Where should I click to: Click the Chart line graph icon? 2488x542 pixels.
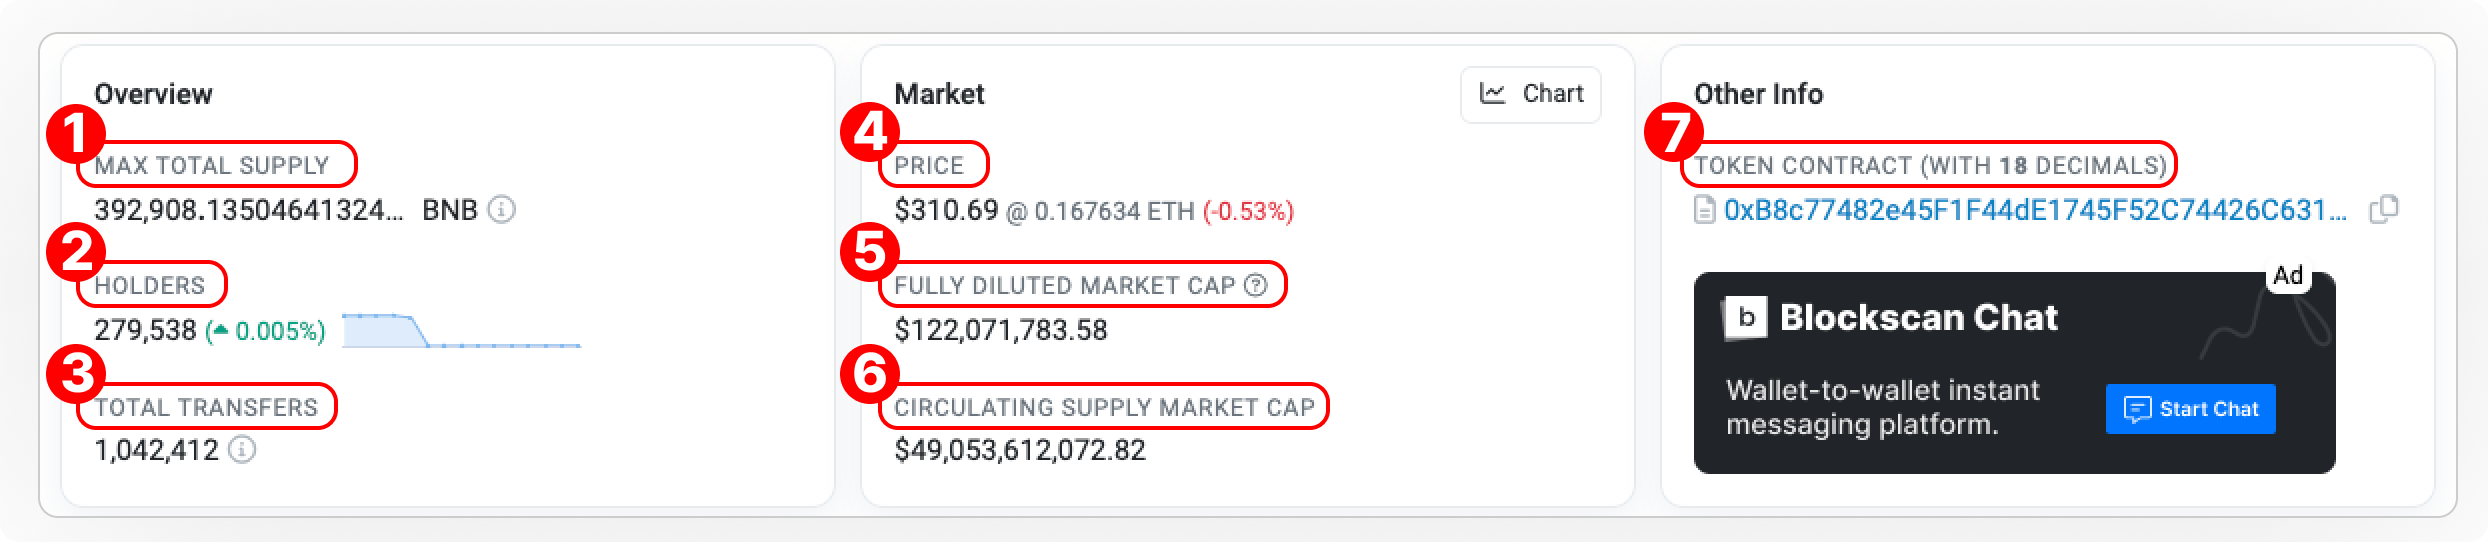[1493, 94]
